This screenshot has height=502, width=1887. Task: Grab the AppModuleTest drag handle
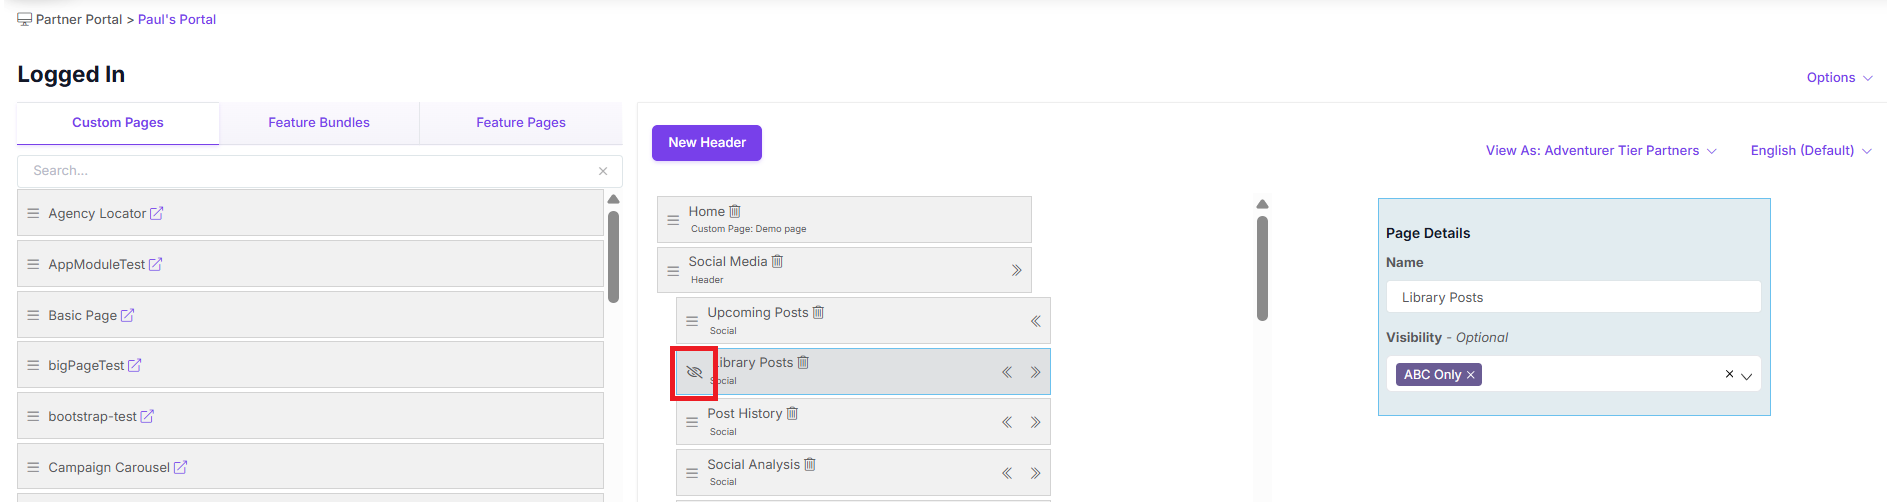33,264
